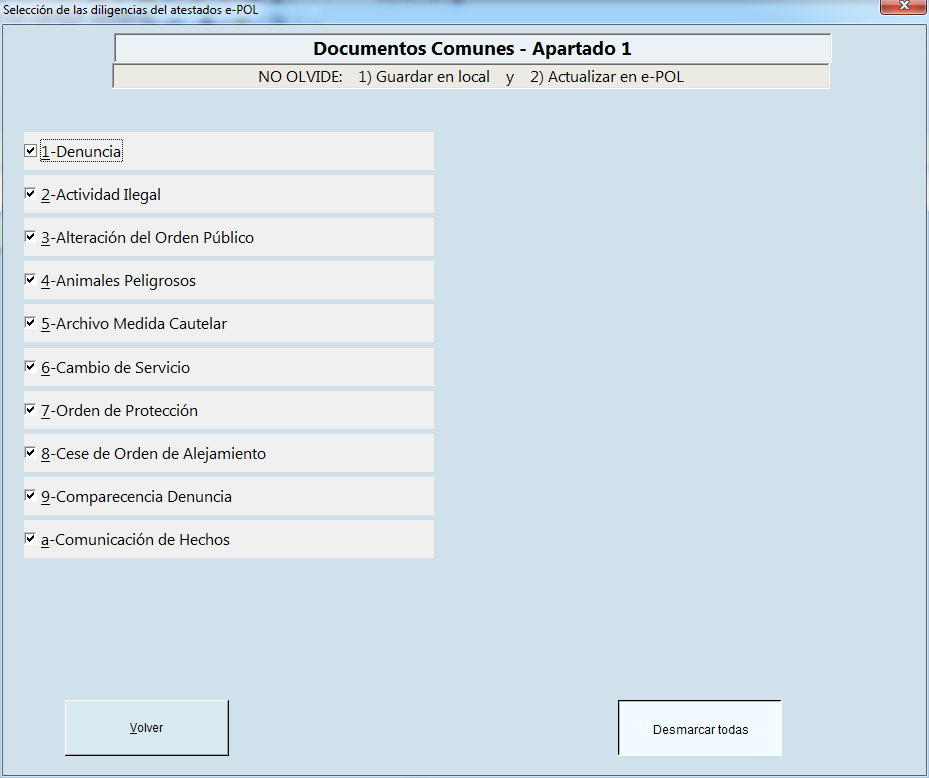Uncheck the 1-Denuncia checkbox

(31, 151)
